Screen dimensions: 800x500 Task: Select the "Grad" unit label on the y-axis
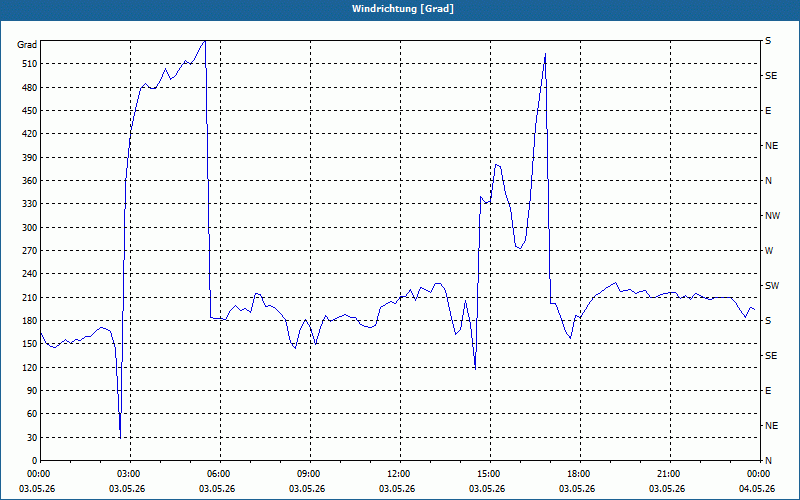(x=27, y=45)
